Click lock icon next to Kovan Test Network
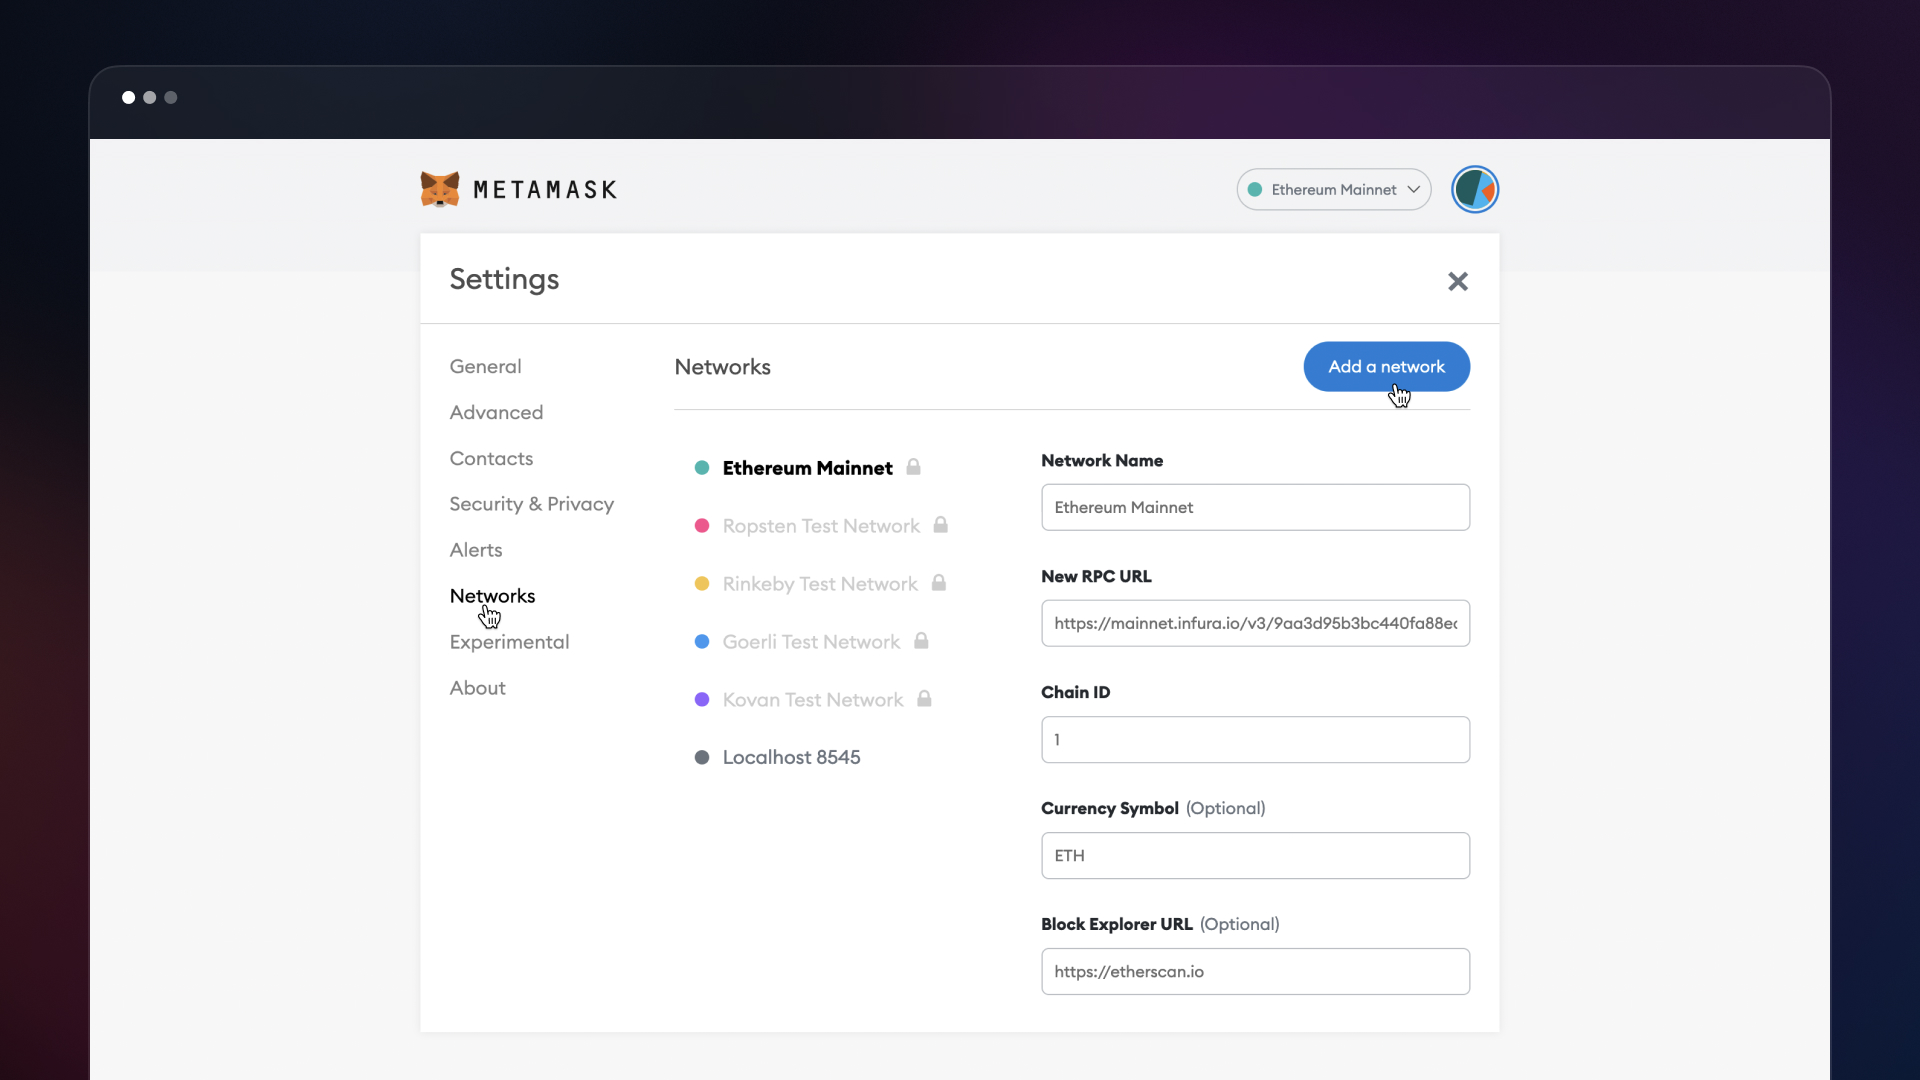 (x=924, y=699)
